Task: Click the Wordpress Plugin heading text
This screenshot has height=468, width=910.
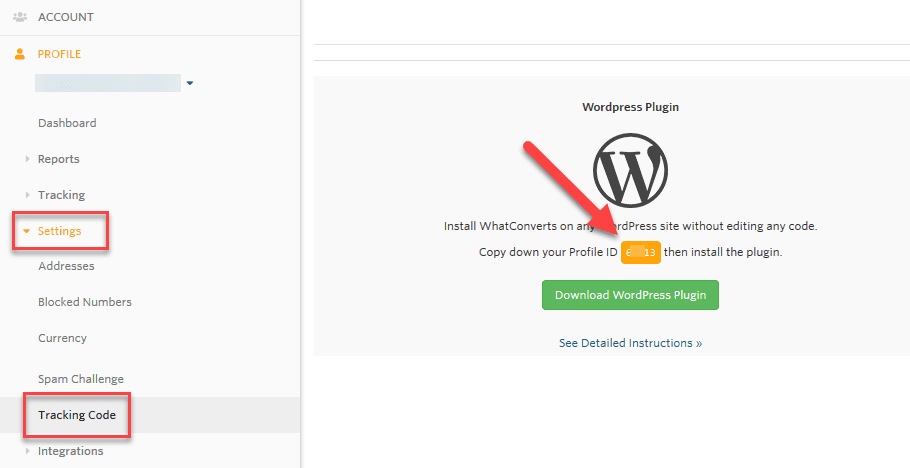Action: point(630,107)
